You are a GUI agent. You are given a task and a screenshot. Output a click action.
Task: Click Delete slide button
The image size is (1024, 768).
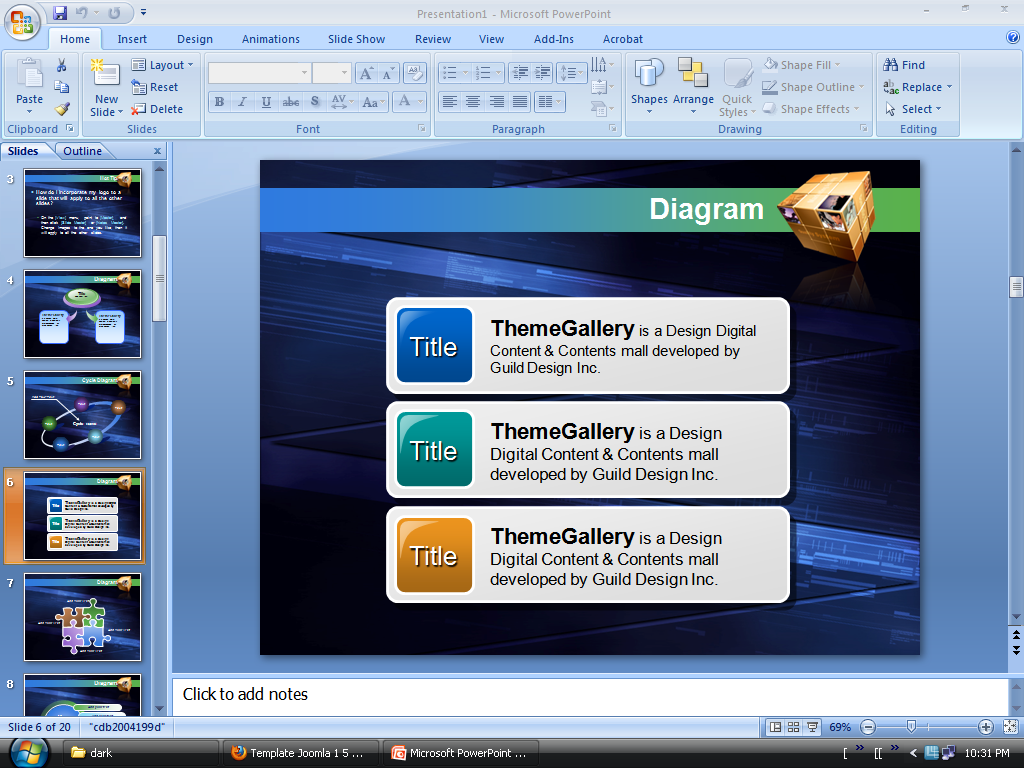click(x=157, y=109)
